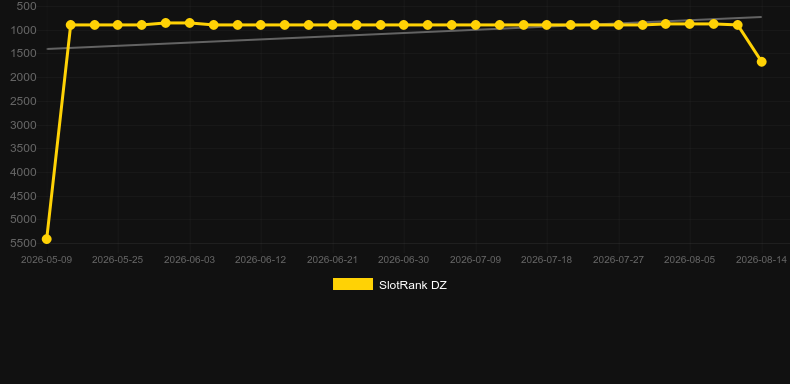Click the 4000 y-axis value
This screenshot has width=790, height=384.
[24, 172]
